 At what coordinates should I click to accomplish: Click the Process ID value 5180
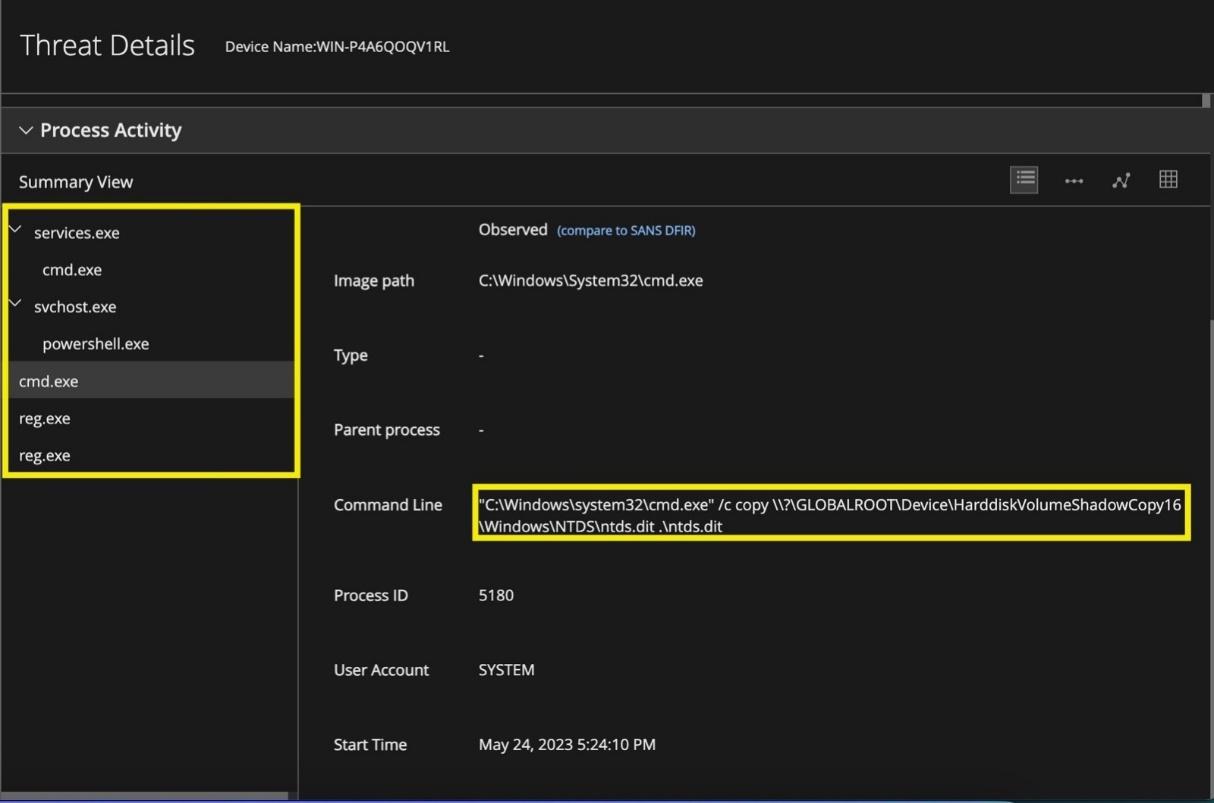[x=496, y=595]
